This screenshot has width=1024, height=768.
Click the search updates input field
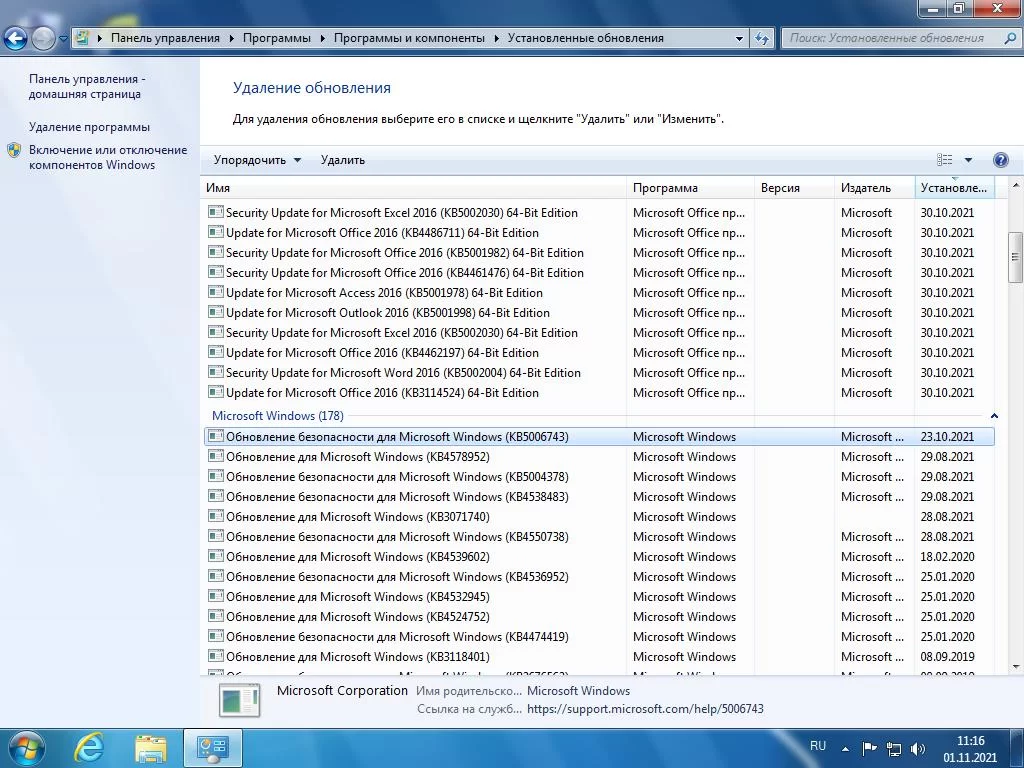[x=885, y=38]
